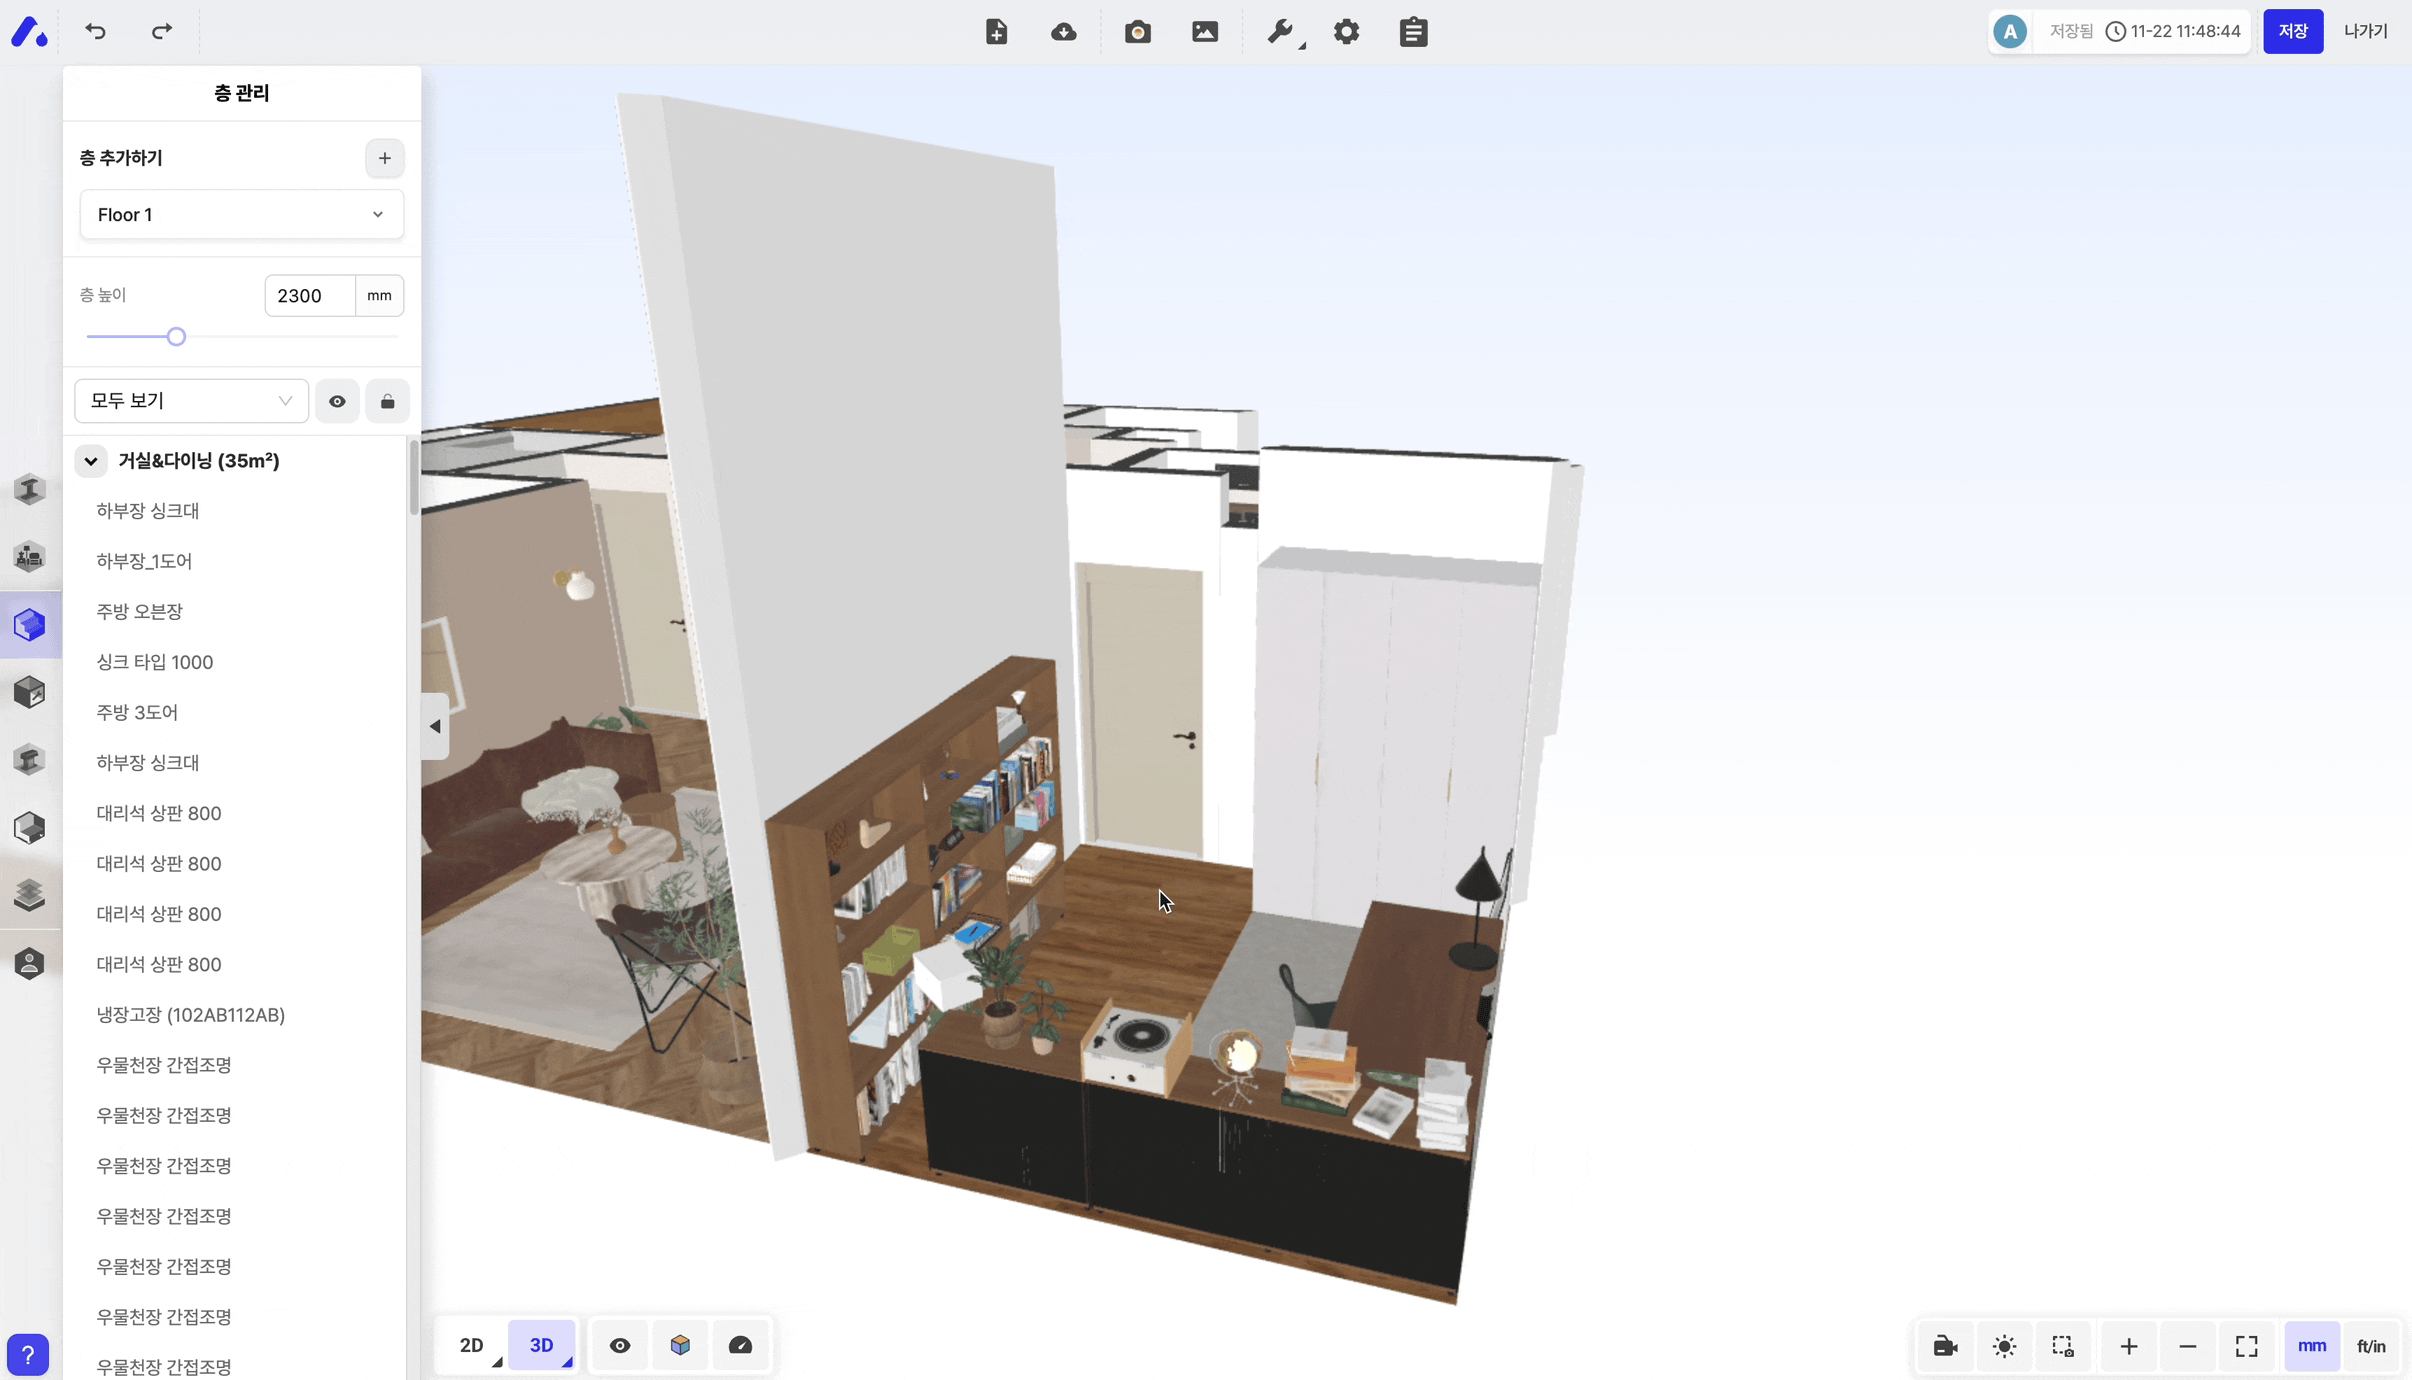Collapse the 거실&다이닝 room group
2412x1380 pixels.
pyautogui.click(x=91, y=461)
